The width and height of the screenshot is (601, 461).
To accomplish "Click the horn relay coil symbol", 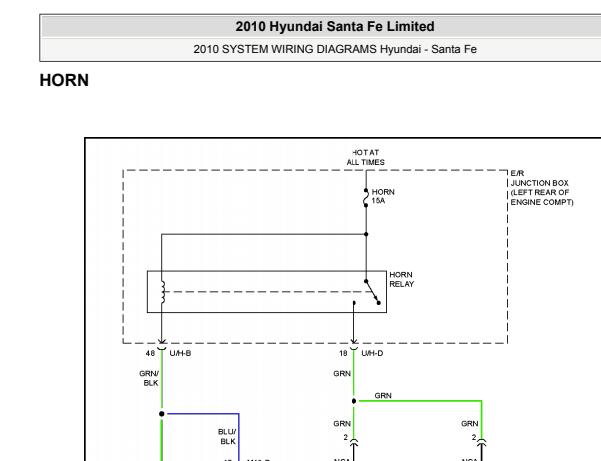I will click(x=163, y=292).
